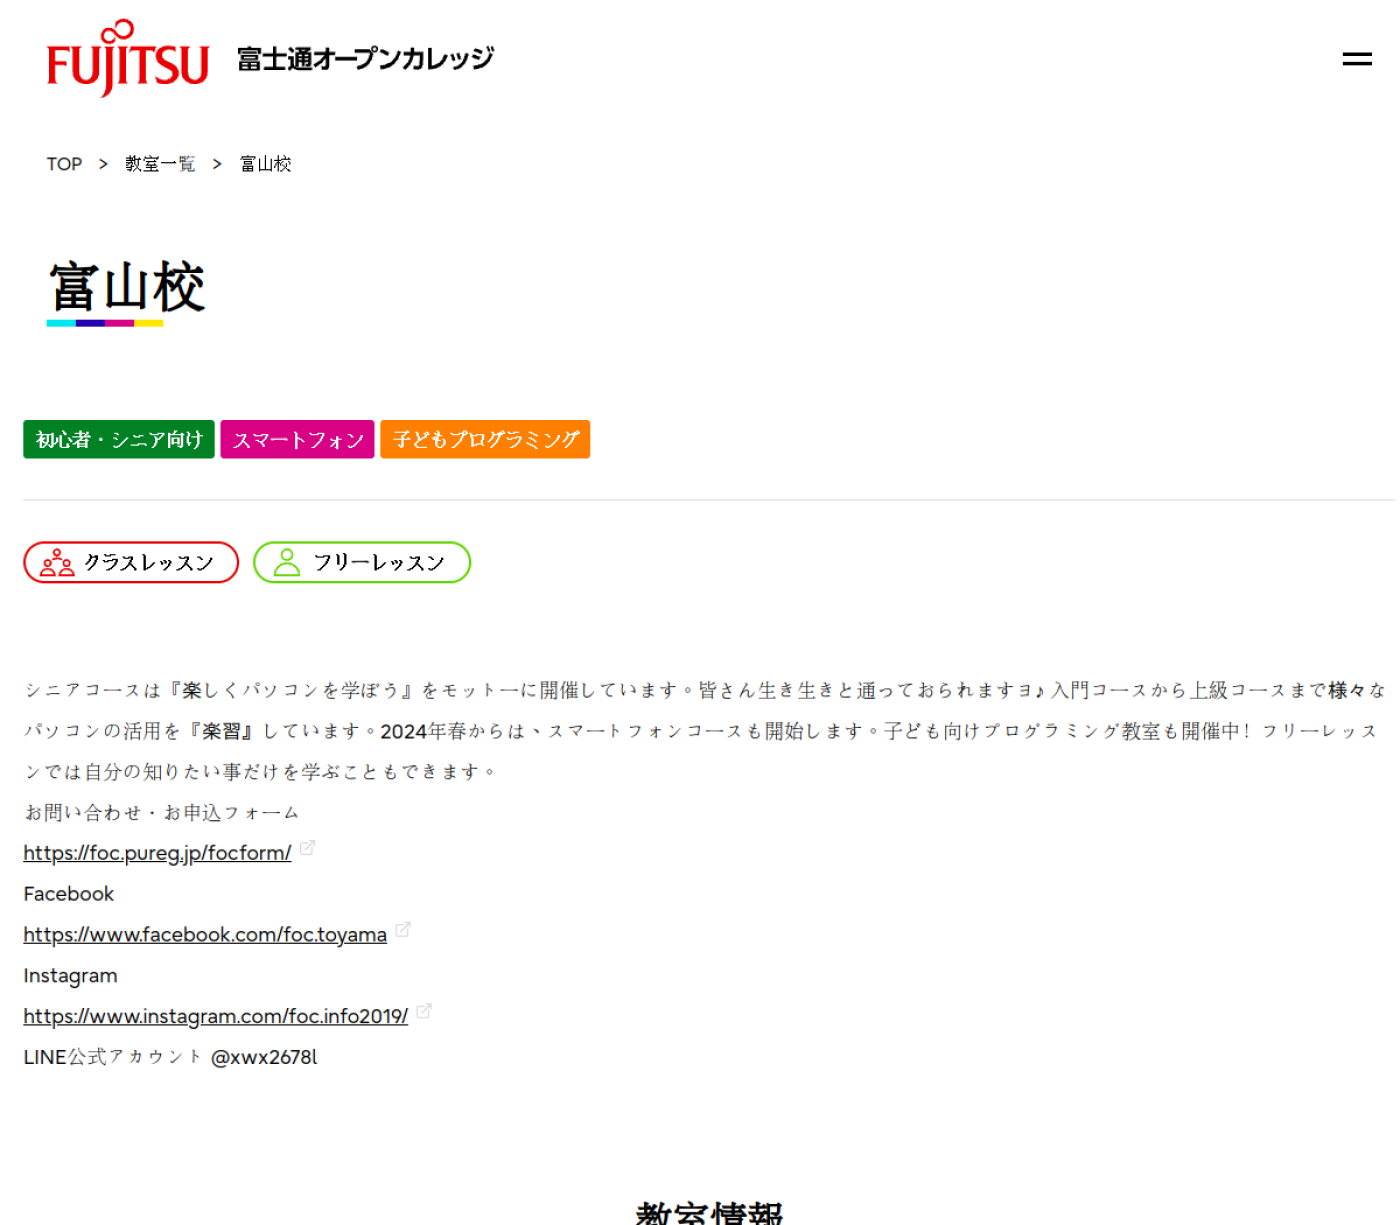
Task: Click the お問い合わせ・お申込フォーム text
Action: click(x=161, y=813)
